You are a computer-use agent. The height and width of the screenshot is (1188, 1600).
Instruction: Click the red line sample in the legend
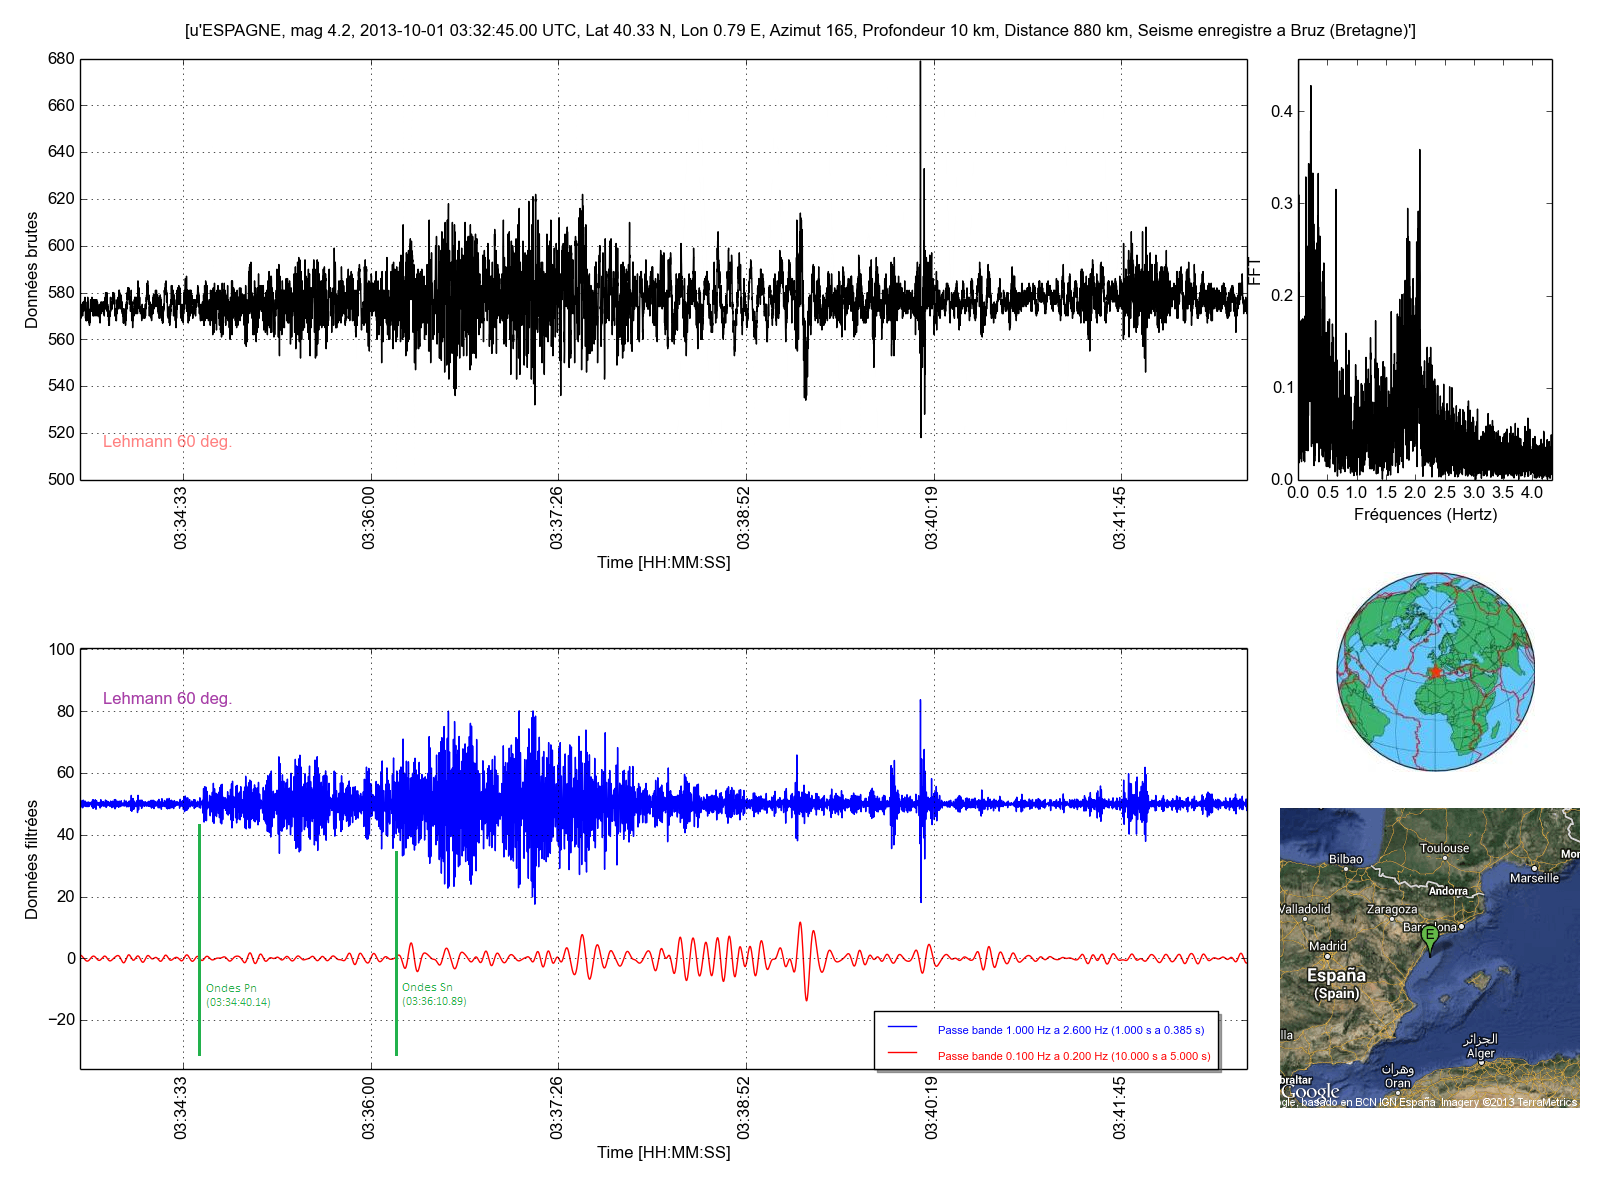902,1054
